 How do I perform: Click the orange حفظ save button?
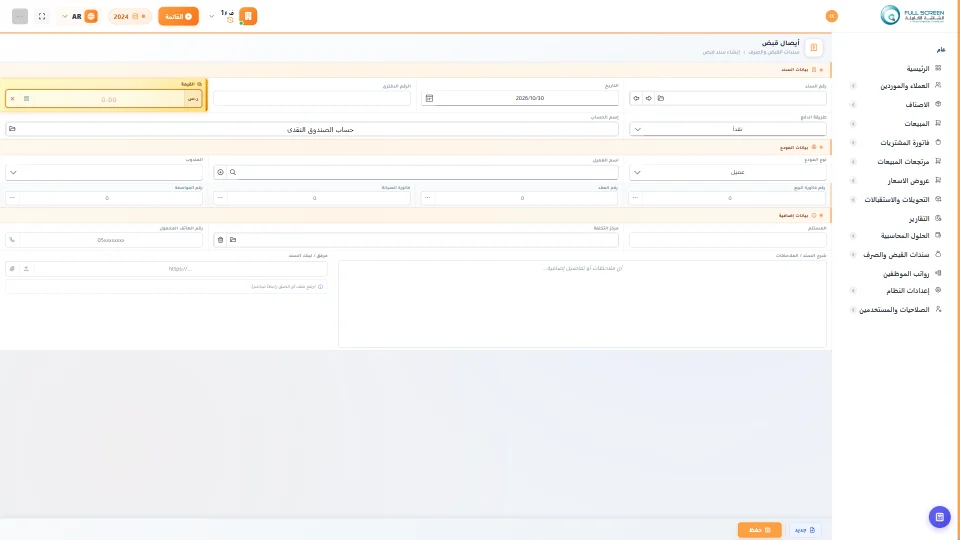point(759,530)
